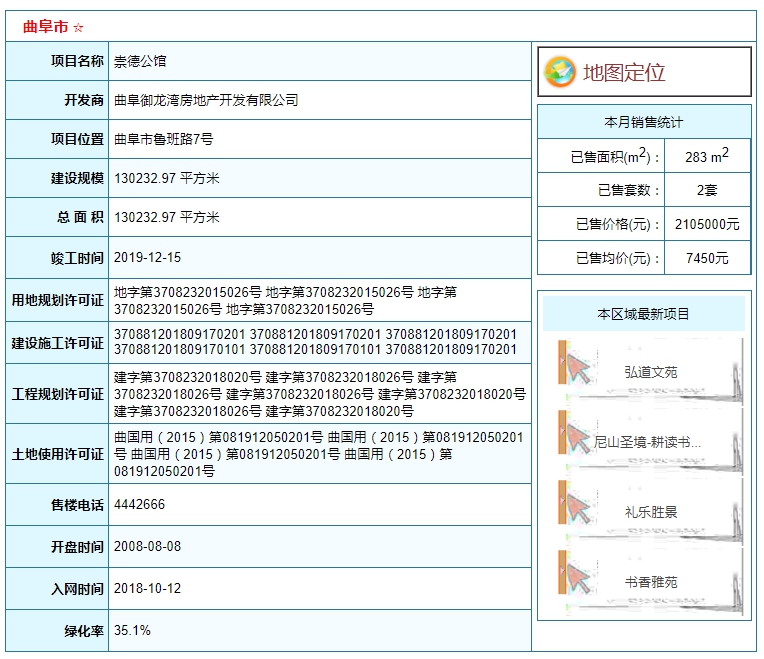Select the opening date 2008-08-08
Viewport: 764px width, 659px height.
point(147,546)
